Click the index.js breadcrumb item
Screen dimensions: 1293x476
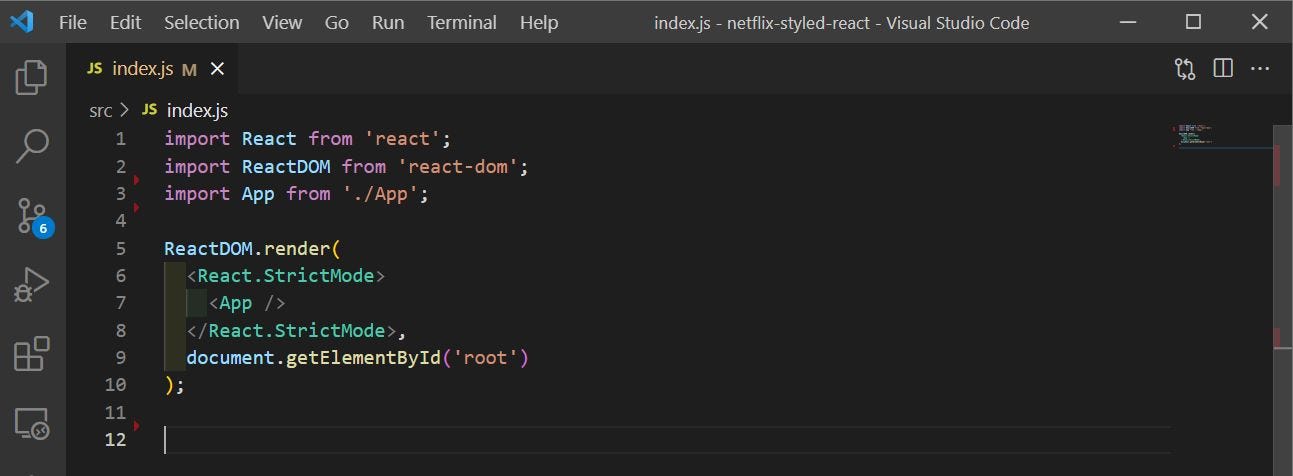click(197, 110)
